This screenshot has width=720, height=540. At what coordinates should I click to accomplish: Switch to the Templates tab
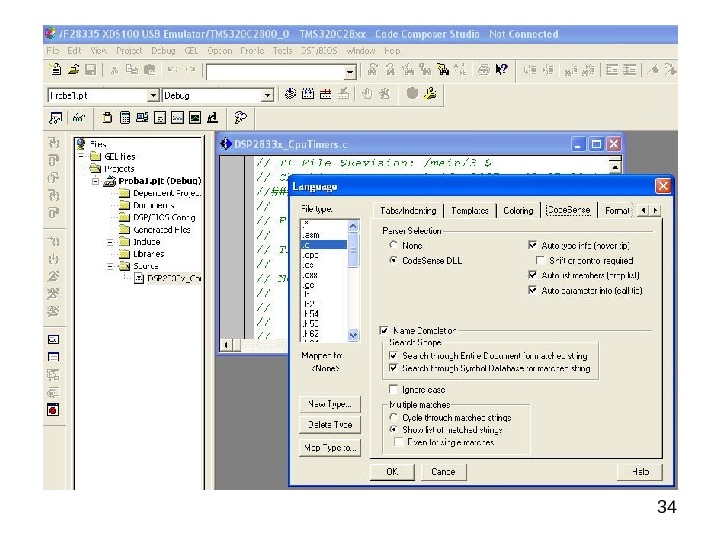469,210
